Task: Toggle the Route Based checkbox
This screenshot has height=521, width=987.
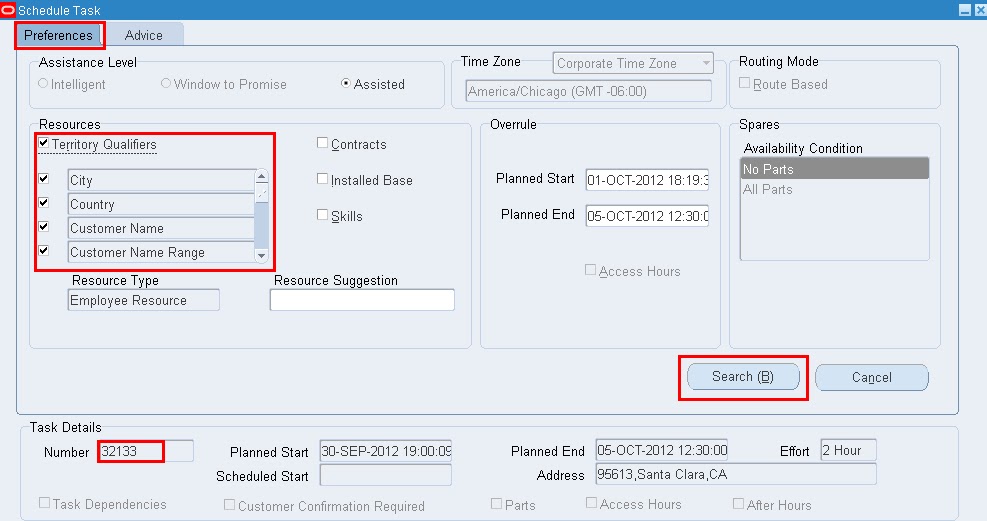Action: point(745,83)
